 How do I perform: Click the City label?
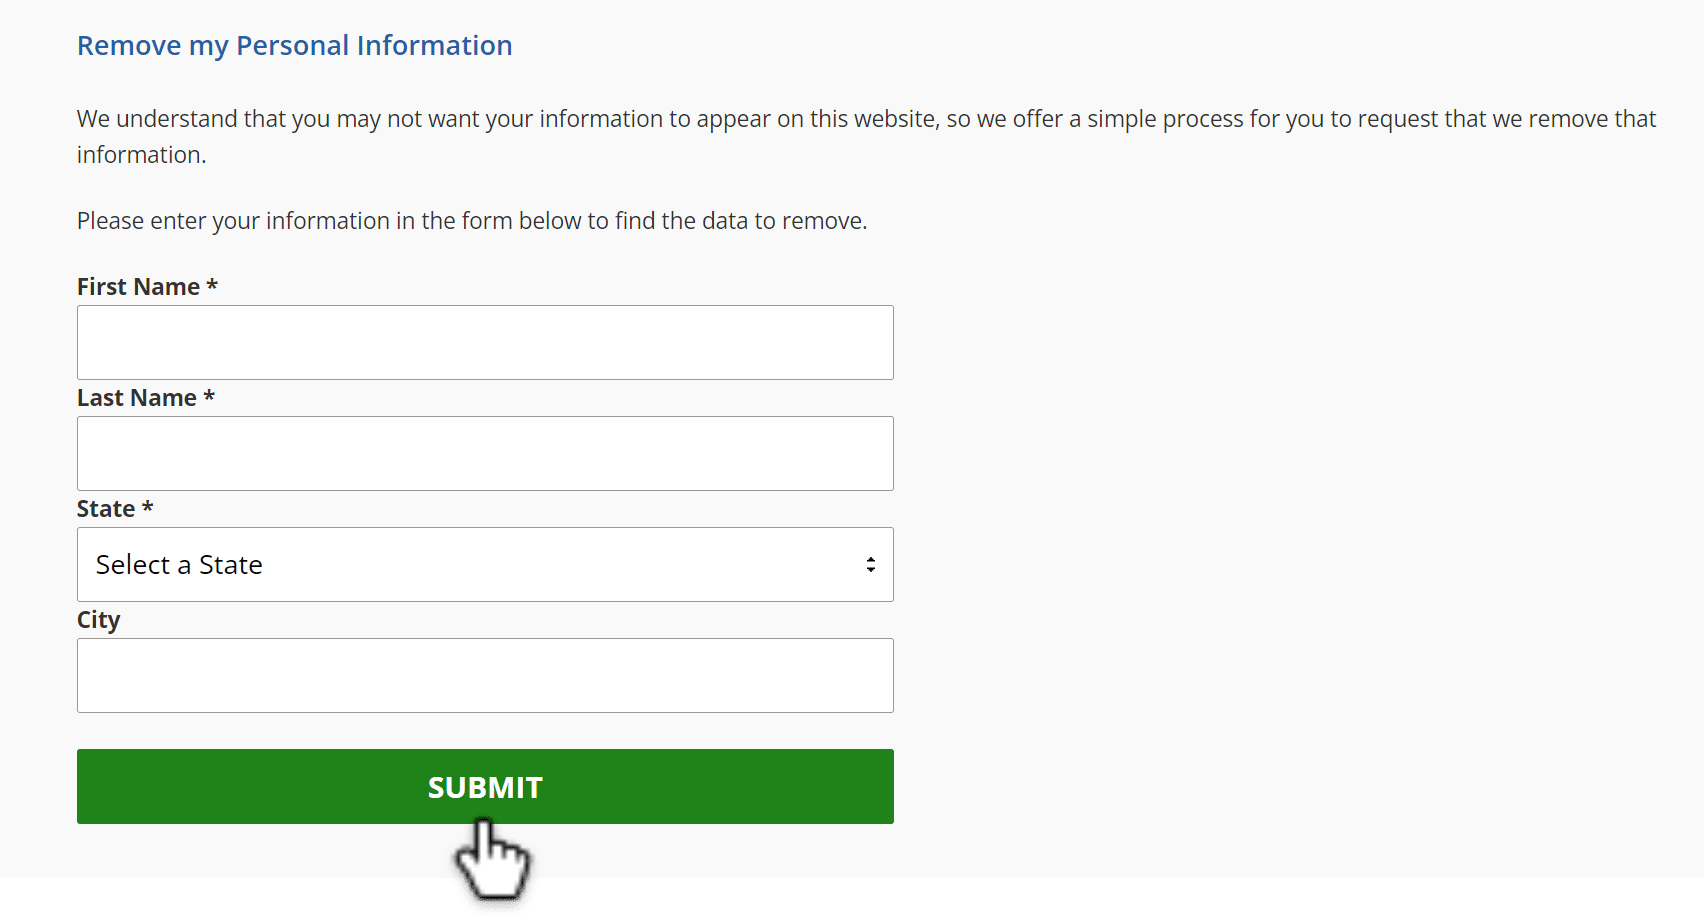tap(98, 620)
